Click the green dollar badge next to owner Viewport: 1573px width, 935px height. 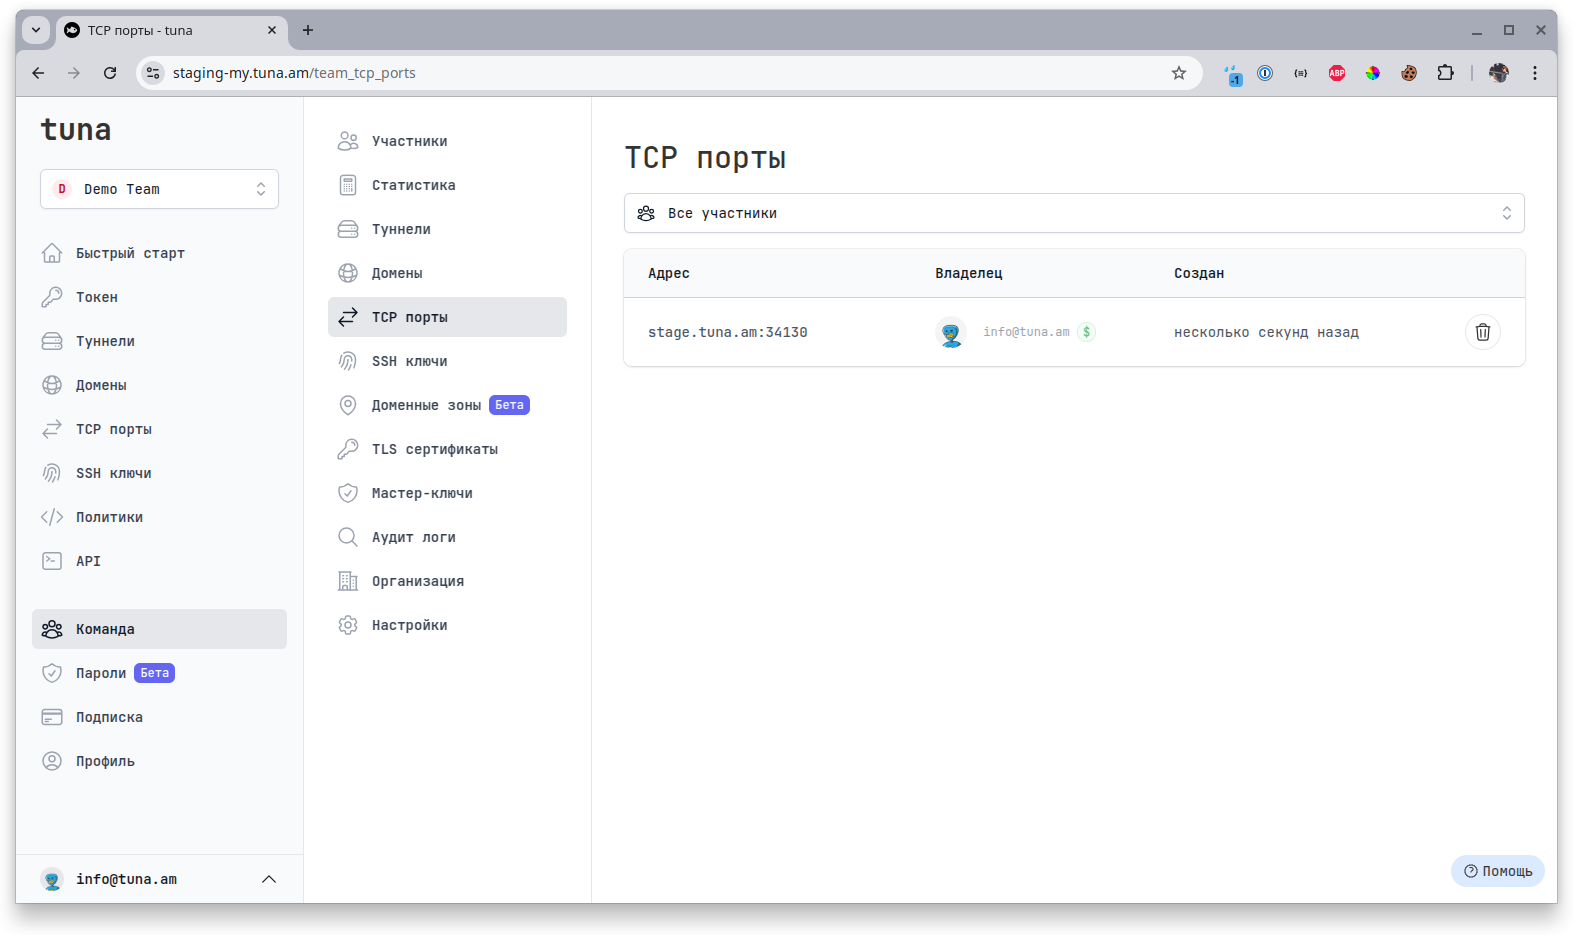coord(1086,332)
